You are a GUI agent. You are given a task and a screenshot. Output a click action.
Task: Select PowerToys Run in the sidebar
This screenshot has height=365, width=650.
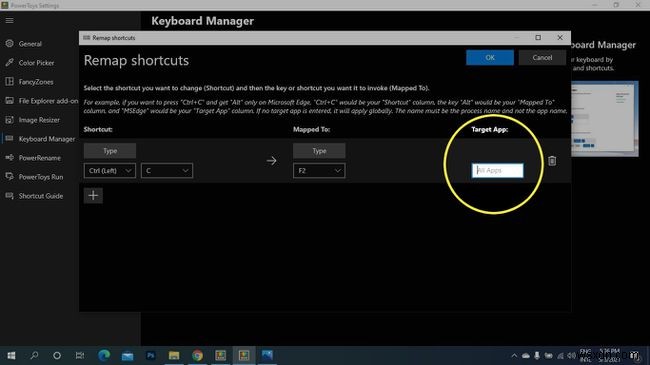[41, 177]
